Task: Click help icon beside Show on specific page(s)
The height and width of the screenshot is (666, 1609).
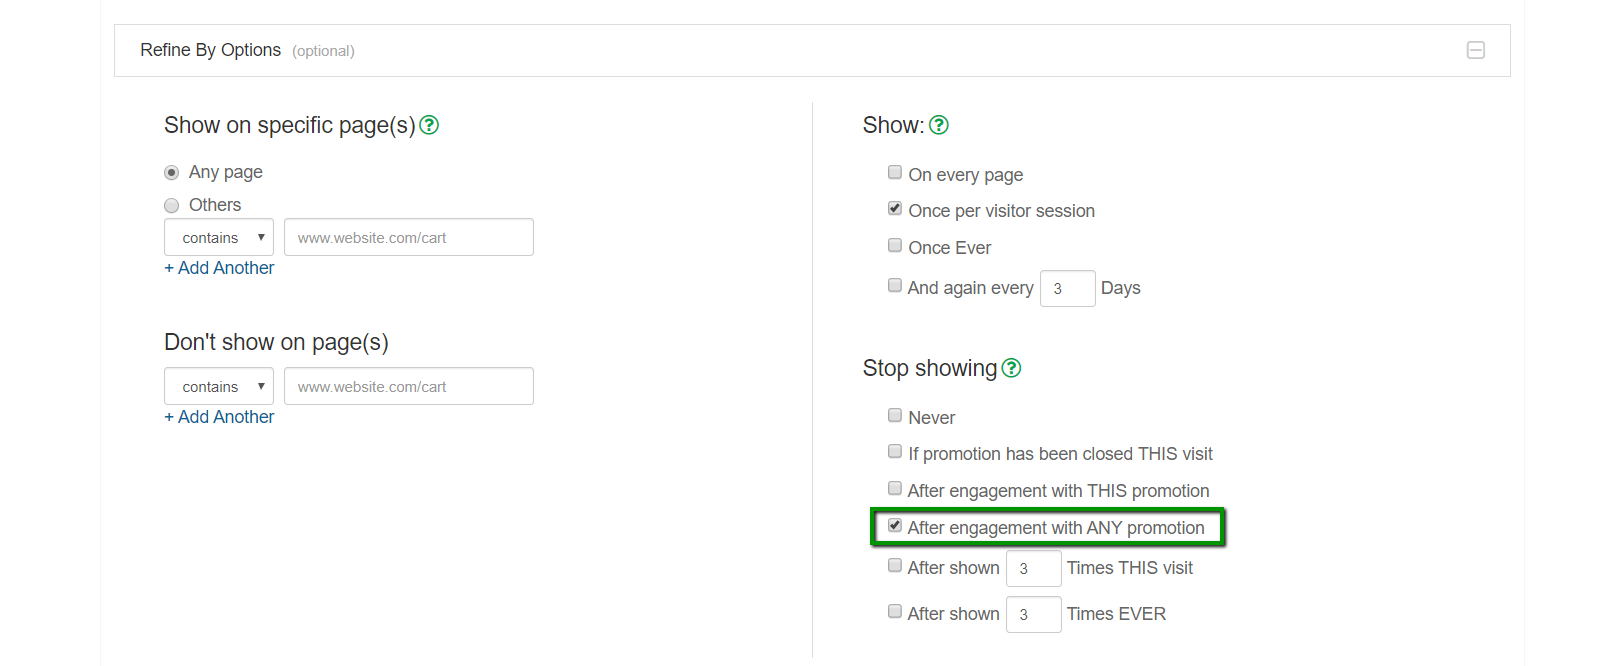Action: tap(429, 125)
